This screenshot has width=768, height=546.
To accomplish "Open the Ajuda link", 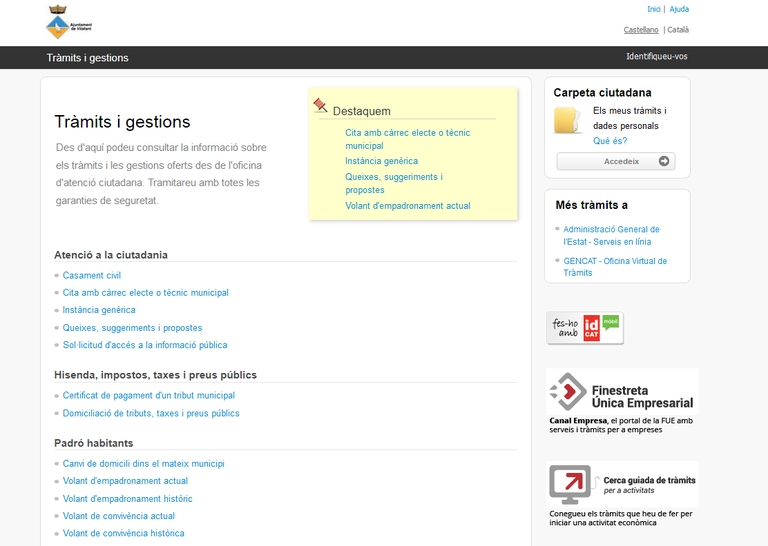I will (679, 9).
